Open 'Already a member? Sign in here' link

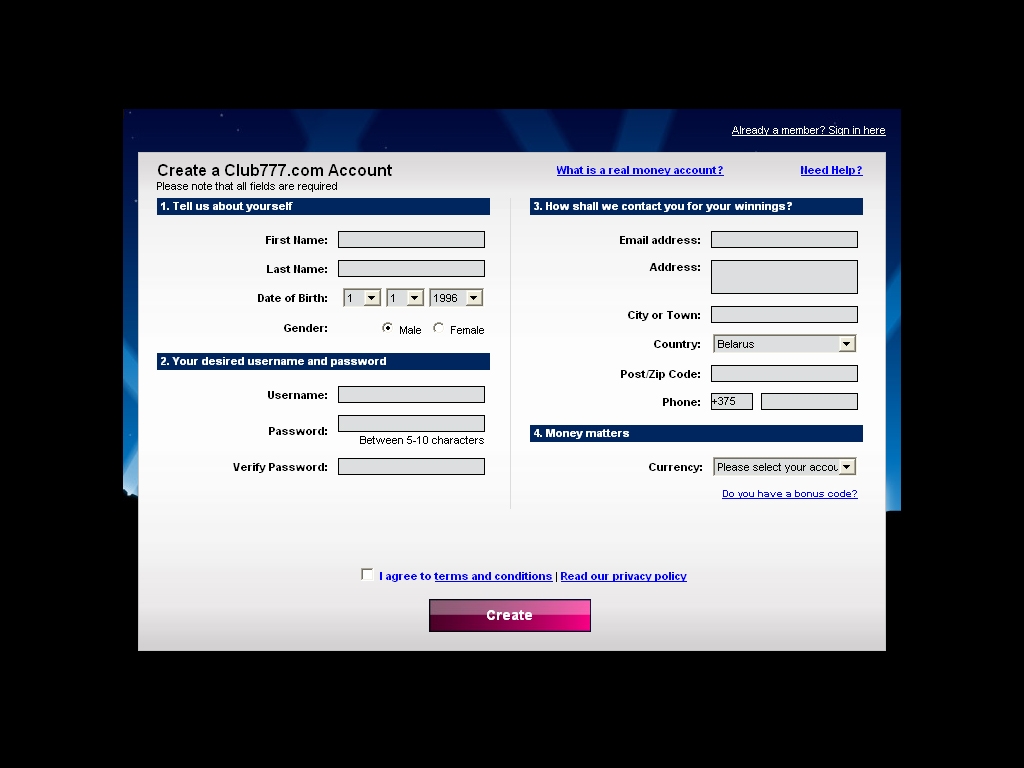tap(808, 131)
